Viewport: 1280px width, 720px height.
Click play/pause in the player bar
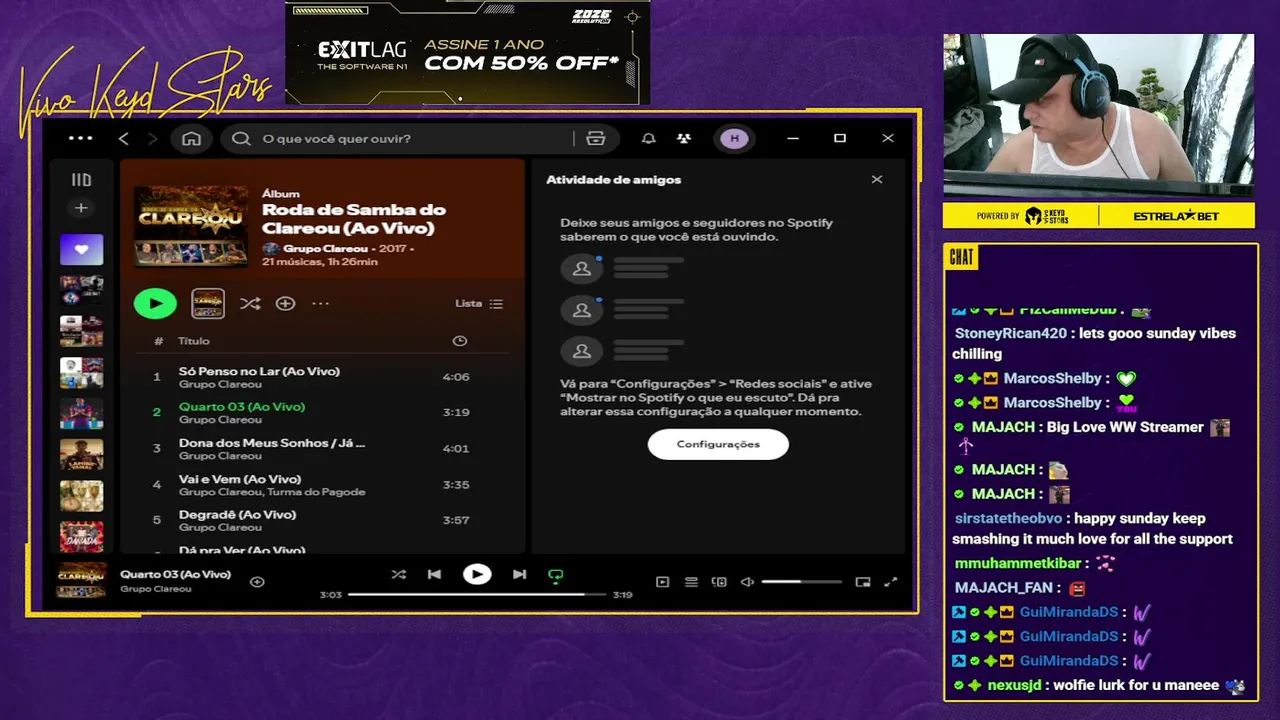pyautogui.click(x=477, y=574)
